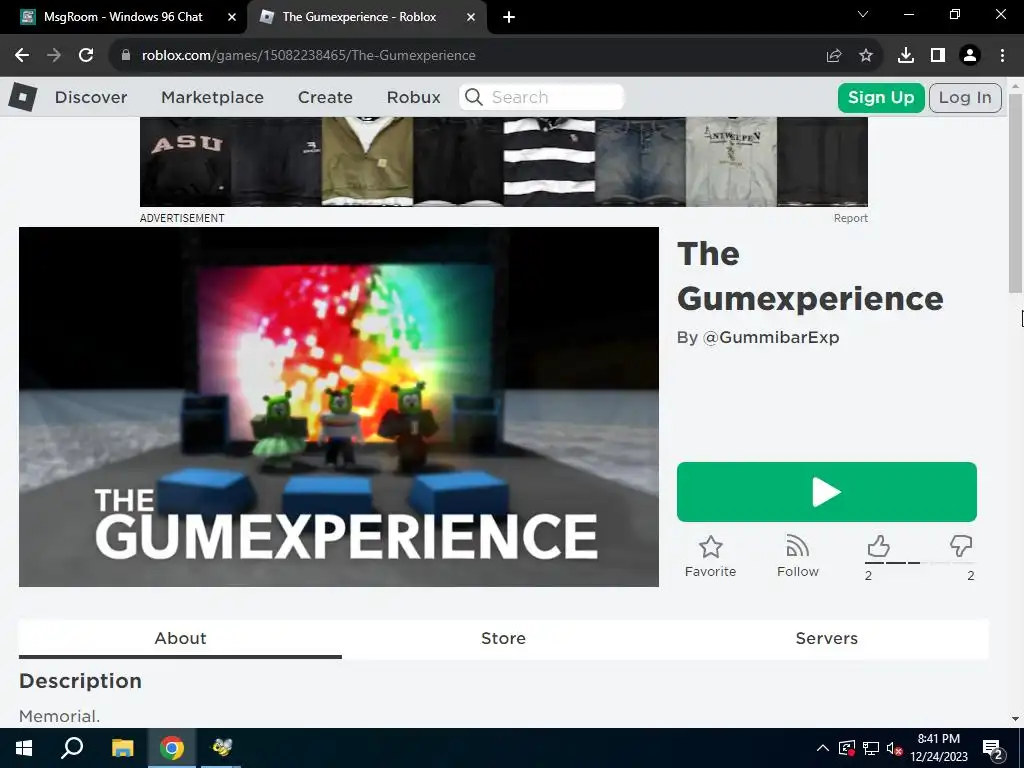
Task: Open the clothing advertisement banner
Action: (504, 162)
